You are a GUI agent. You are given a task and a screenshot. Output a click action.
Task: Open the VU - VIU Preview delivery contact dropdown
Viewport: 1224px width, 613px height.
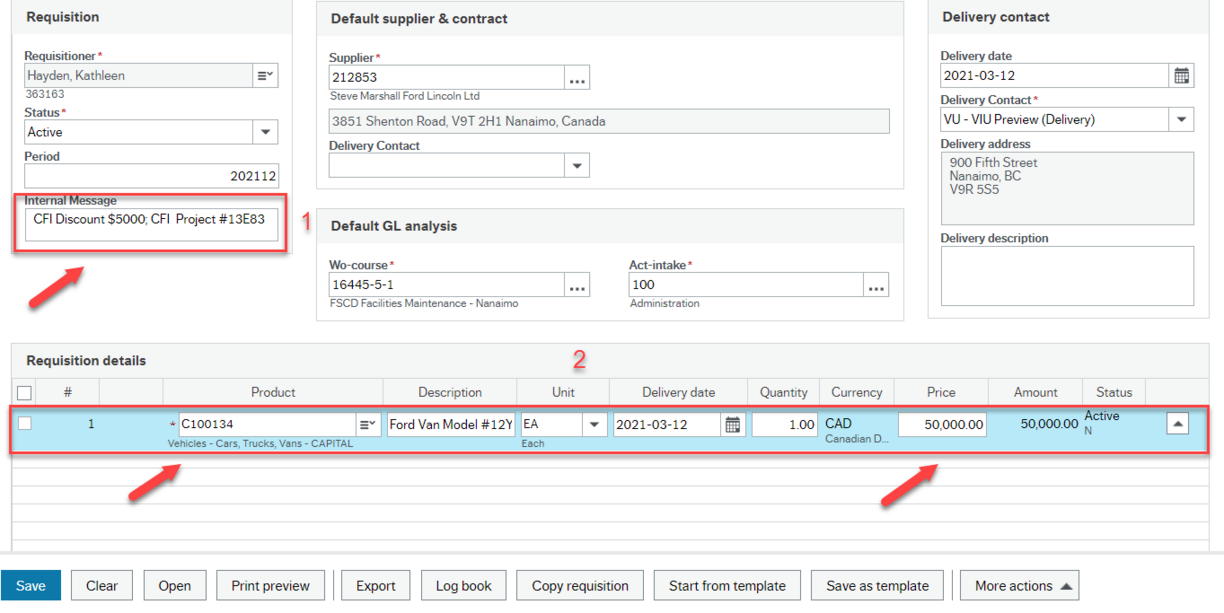(1181, 118)
